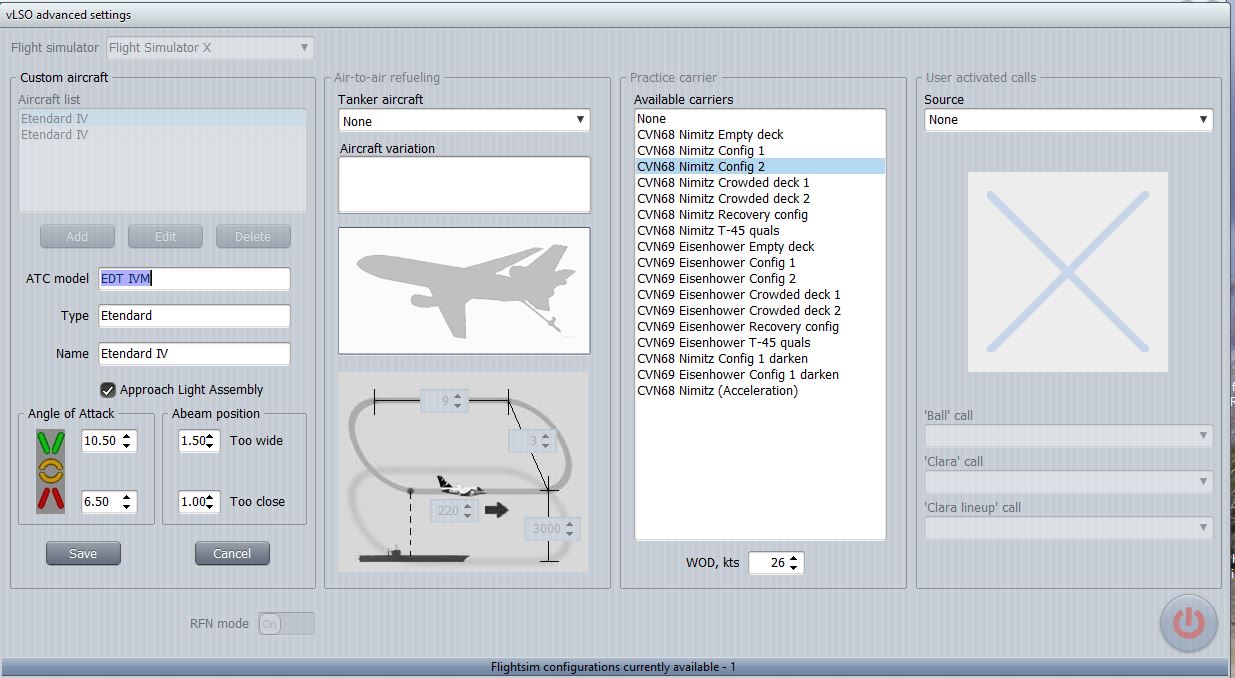The width and height of the screenshot is (1235, 678).
Task: Click the pattern diagram stepper showing 220
Action: [453, 511]
